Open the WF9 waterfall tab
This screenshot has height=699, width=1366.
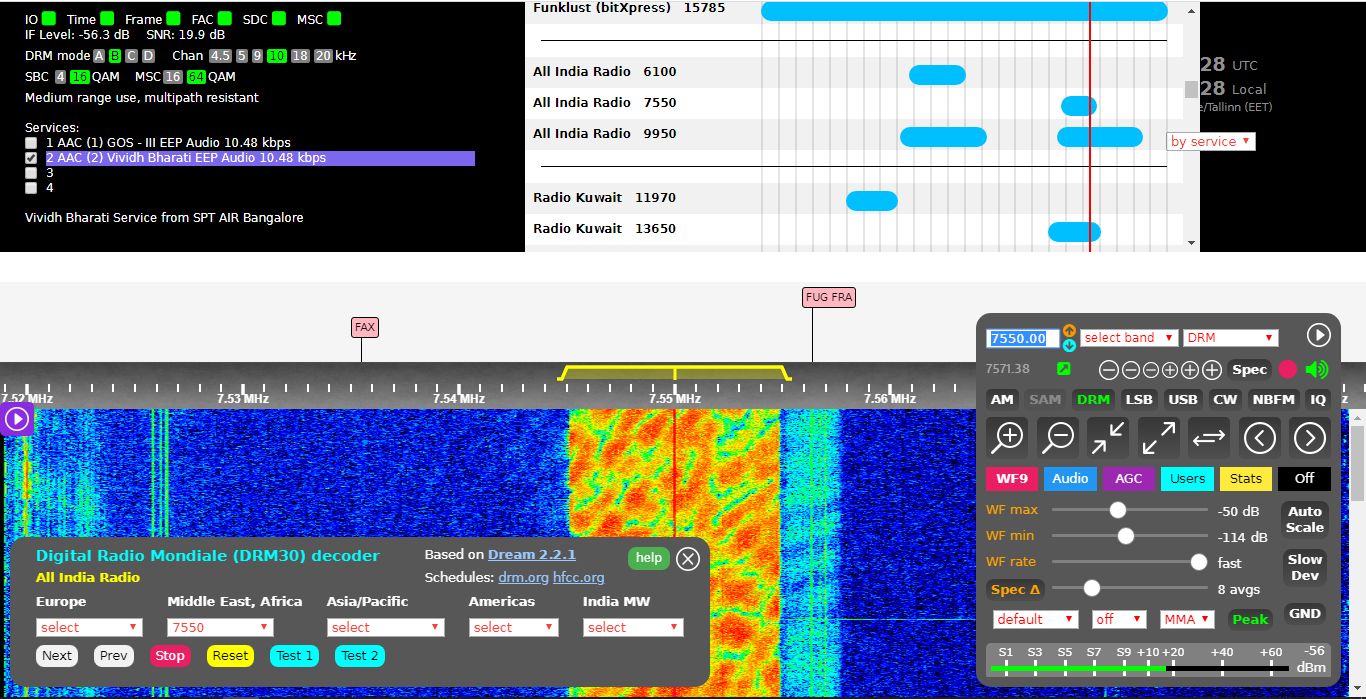[x=1012, y=478]
